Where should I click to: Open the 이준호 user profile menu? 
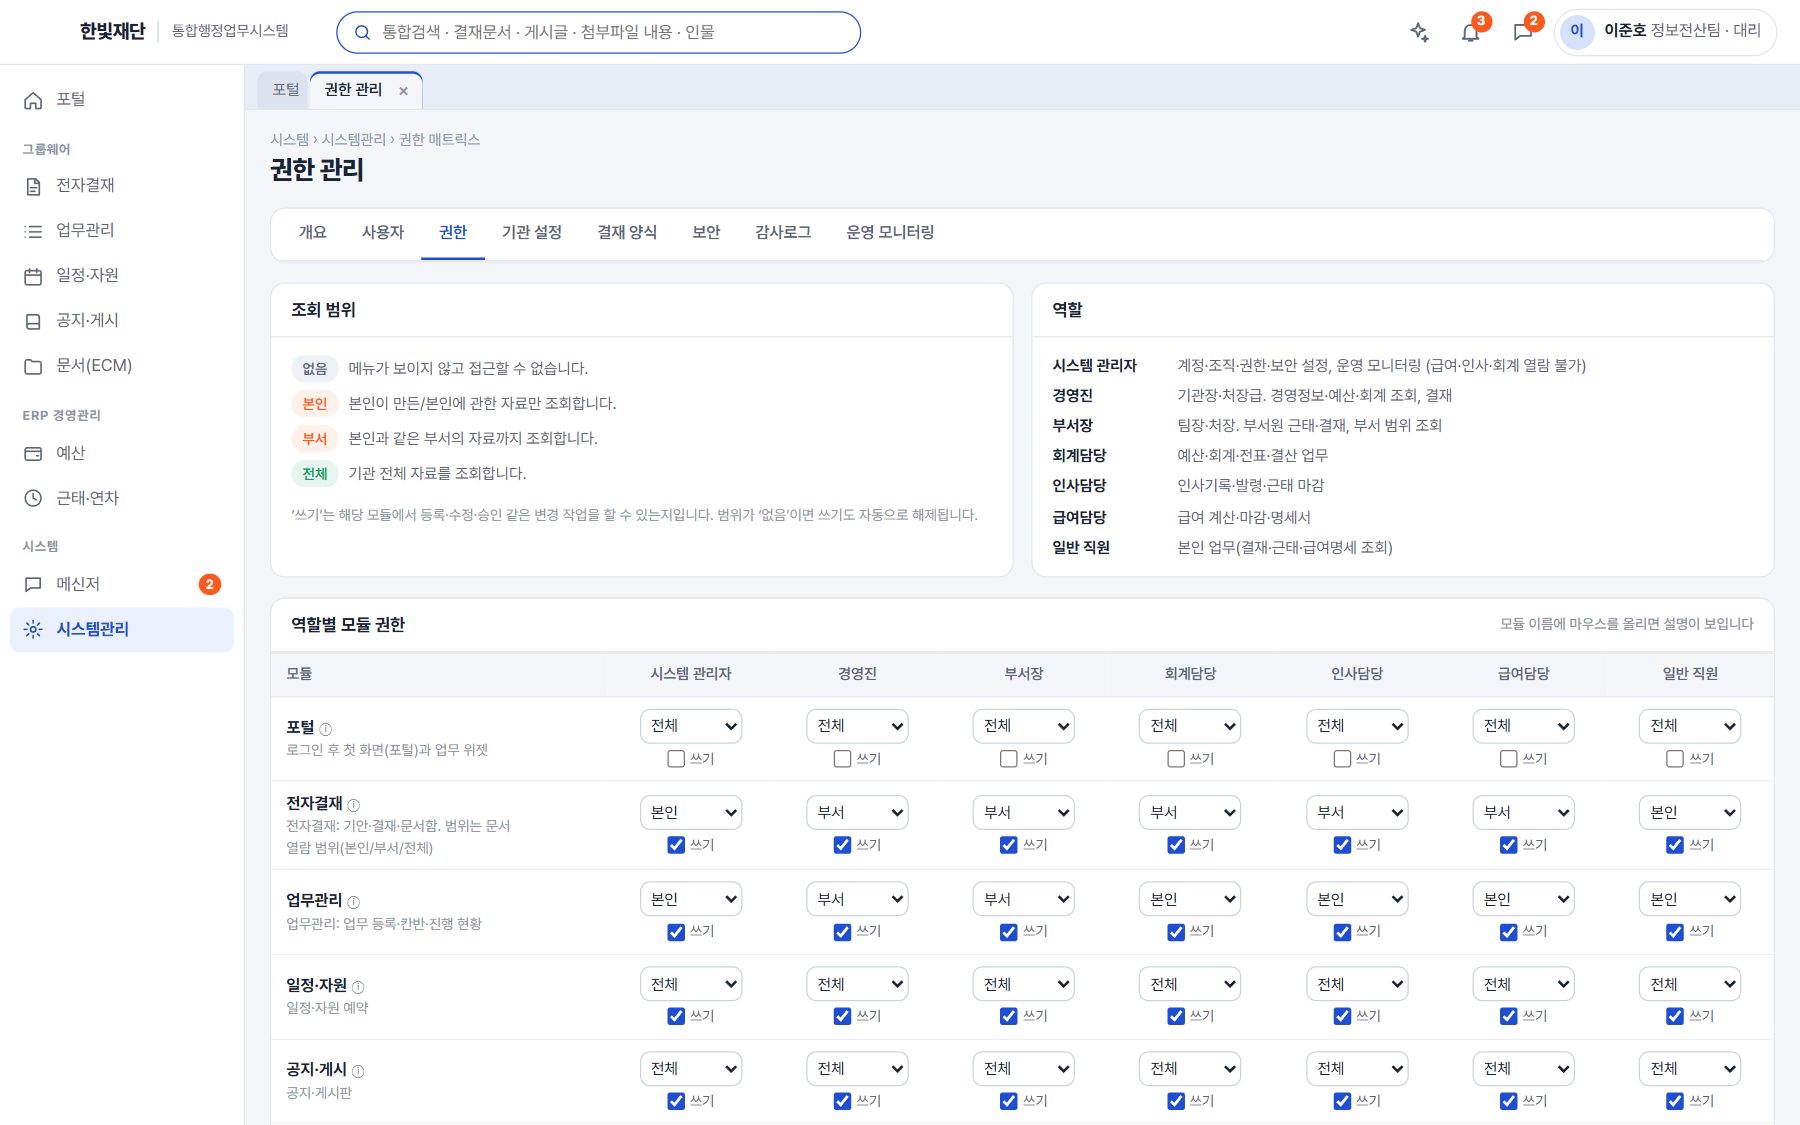(x=1666, y=32)
